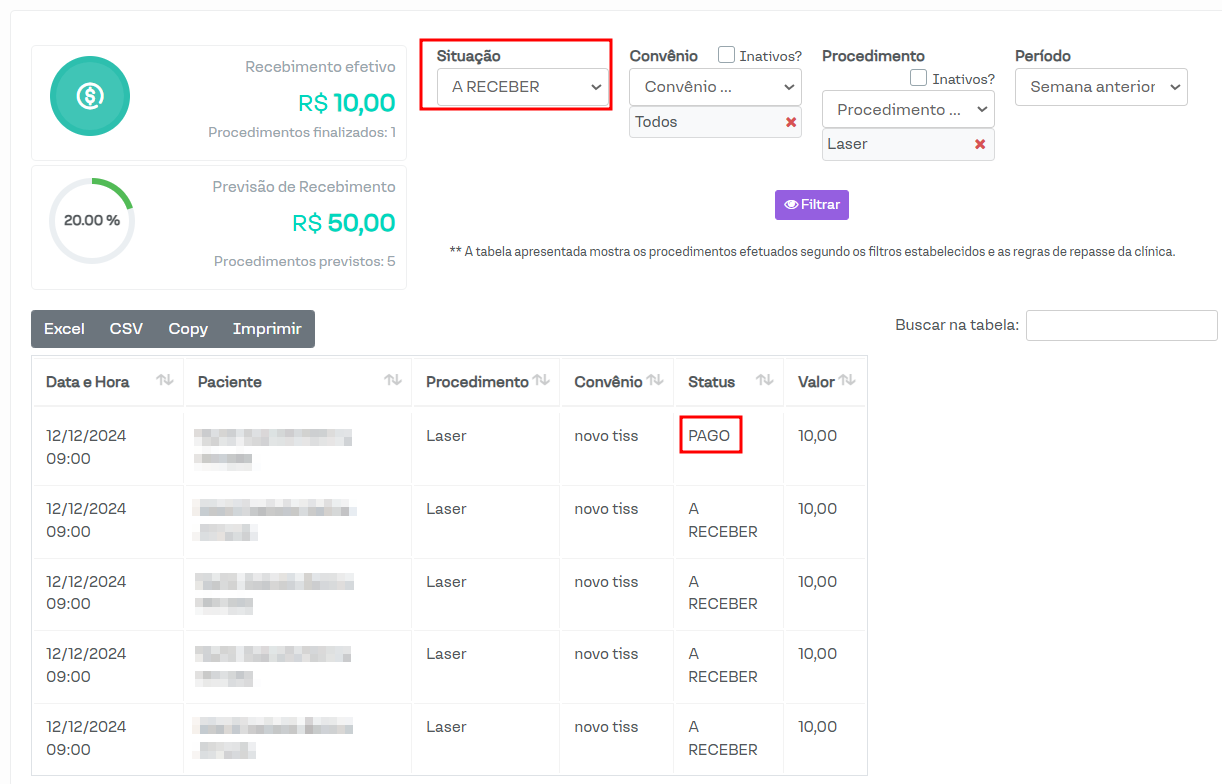This screenshot has height=784, width=1222.
Task: Export table as CSV
Action: click(126, 329)
